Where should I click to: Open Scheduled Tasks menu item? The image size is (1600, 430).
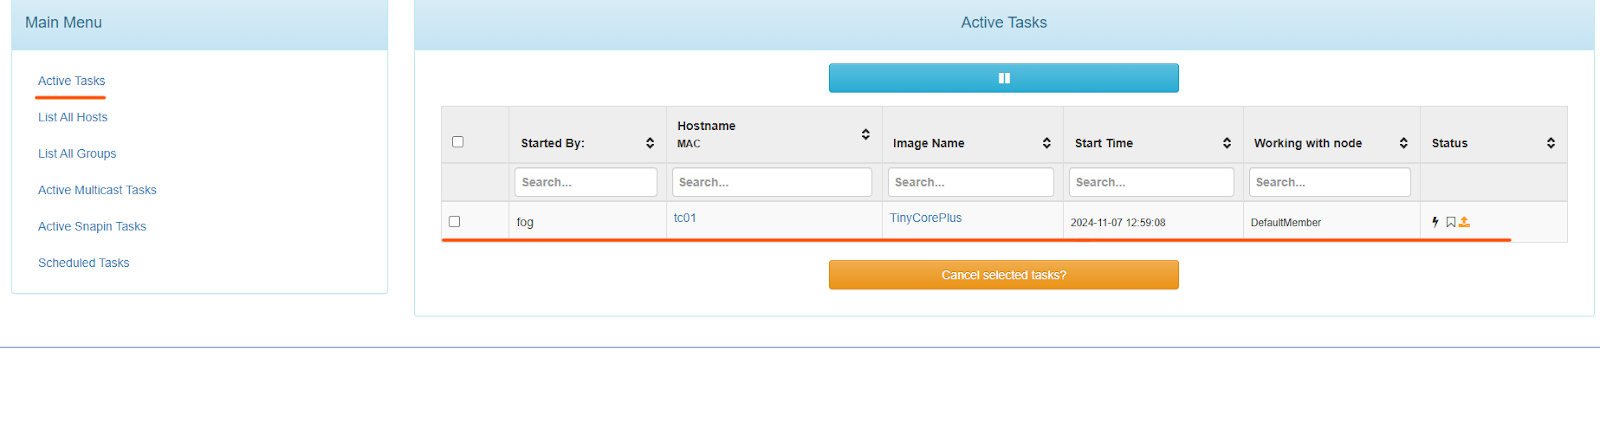coord(84,263)
